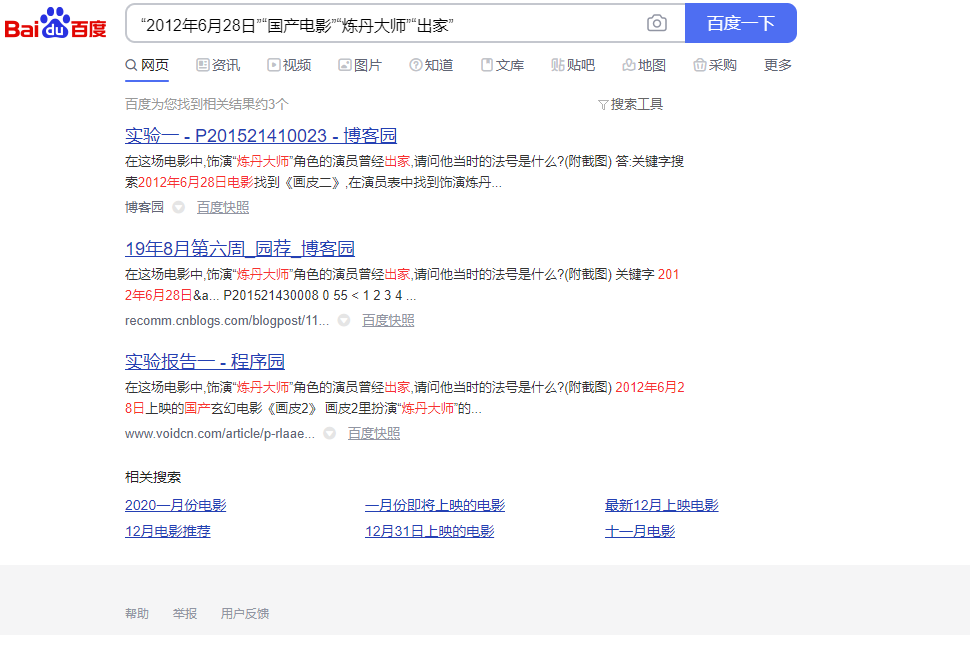The width and height of the screenshot is (970, 650).
Task: Open related search 12月电影推荐
Action: 168,531
